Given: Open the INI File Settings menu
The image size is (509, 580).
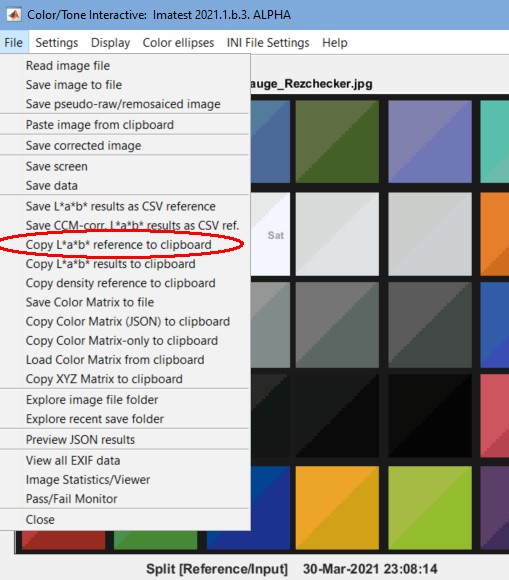Looking at the screenshot, I should pos(268,43).
